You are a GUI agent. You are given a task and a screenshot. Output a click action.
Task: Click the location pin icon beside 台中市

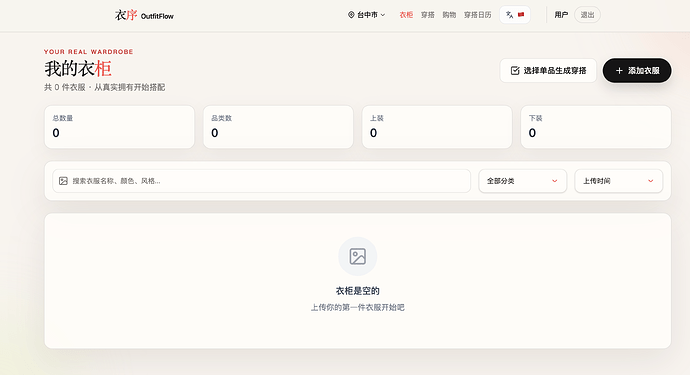pyautogui.click(x=351, y=15)
